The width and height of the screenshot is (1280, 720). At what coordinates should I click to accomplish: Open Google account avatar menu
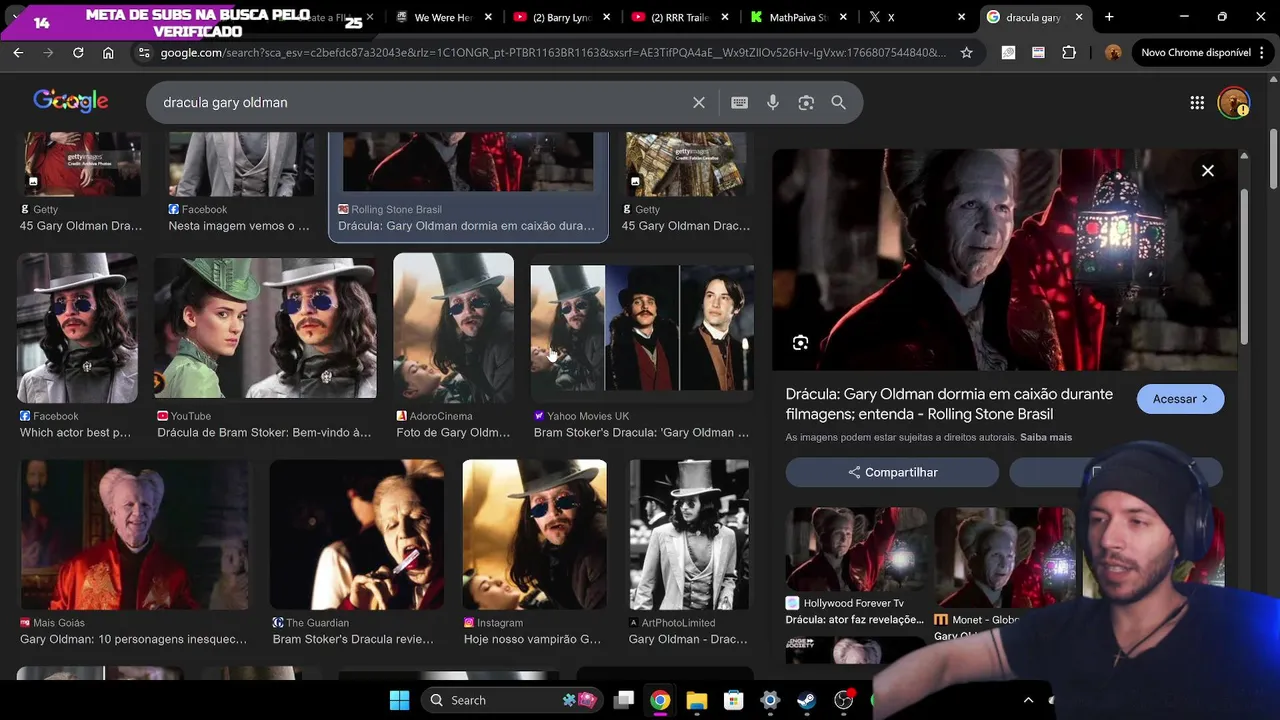coord(1233,102)
